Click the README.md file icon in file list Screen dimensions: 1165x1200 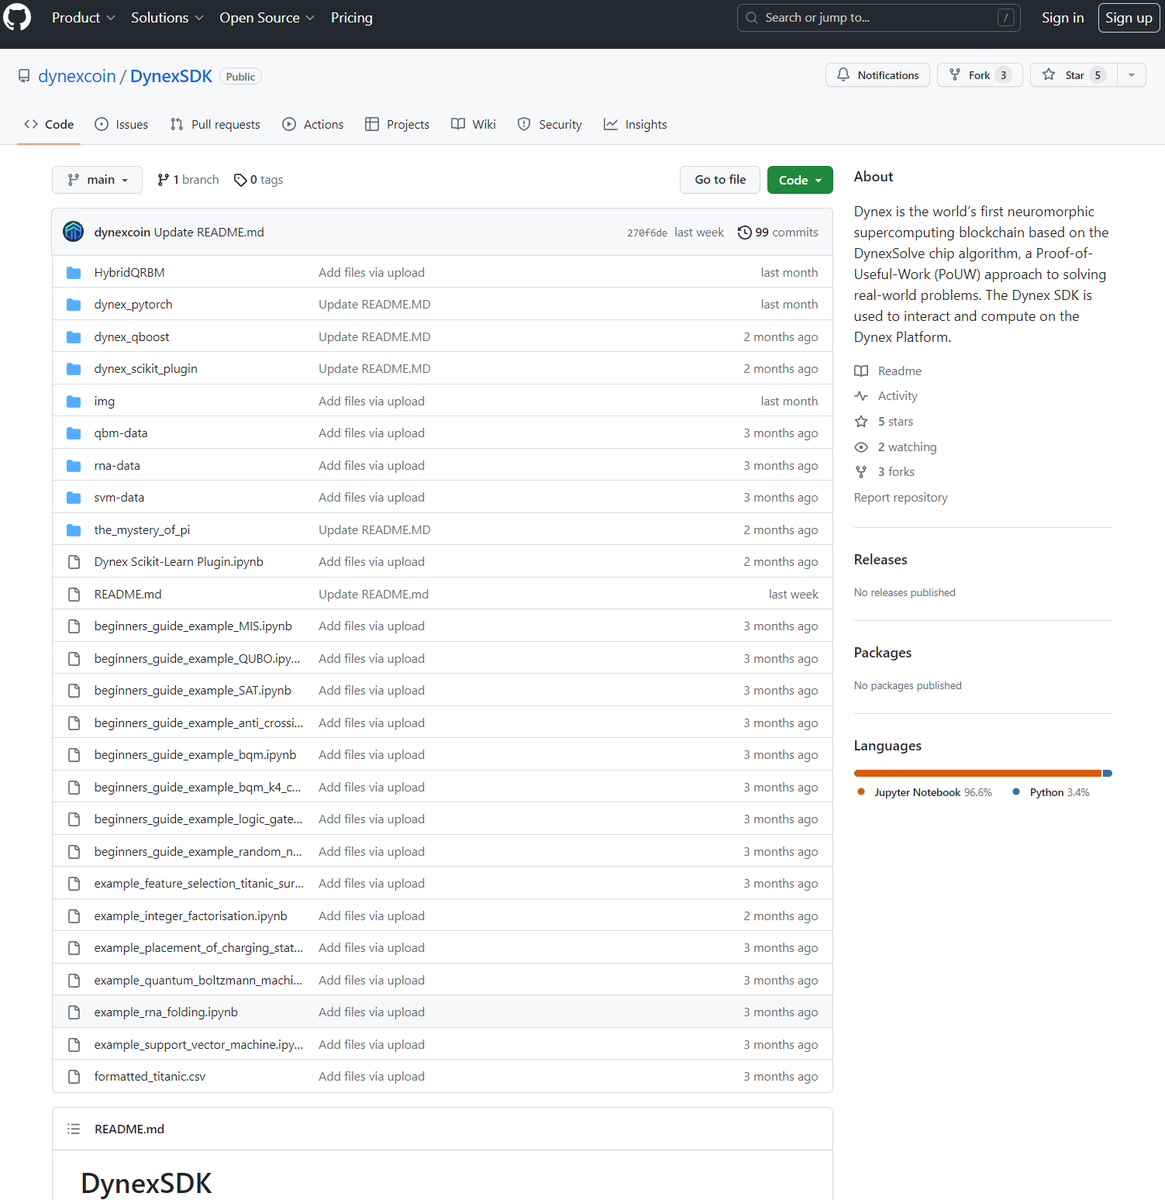[x=73, y=594]
